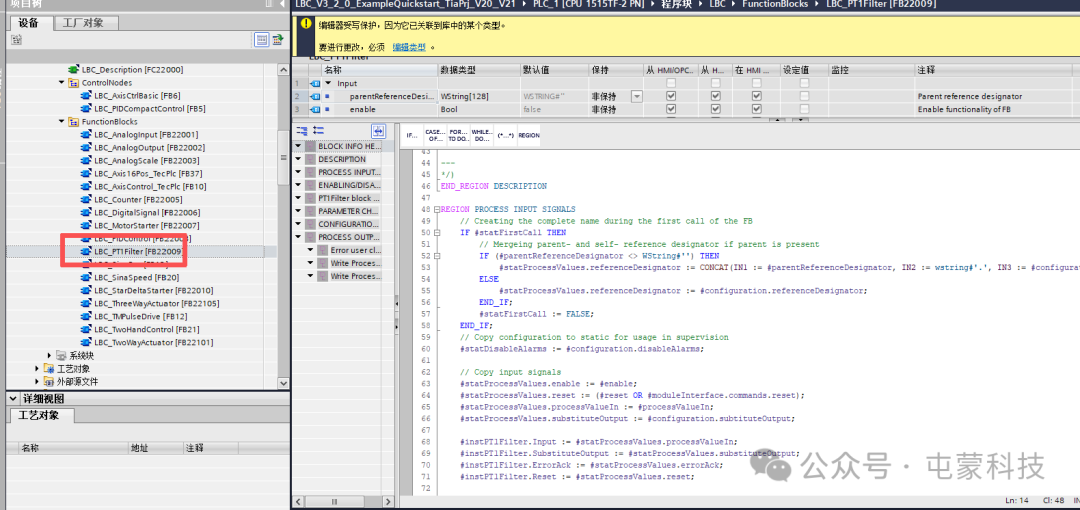Select the 设备 tab

(x=28, y=22)
